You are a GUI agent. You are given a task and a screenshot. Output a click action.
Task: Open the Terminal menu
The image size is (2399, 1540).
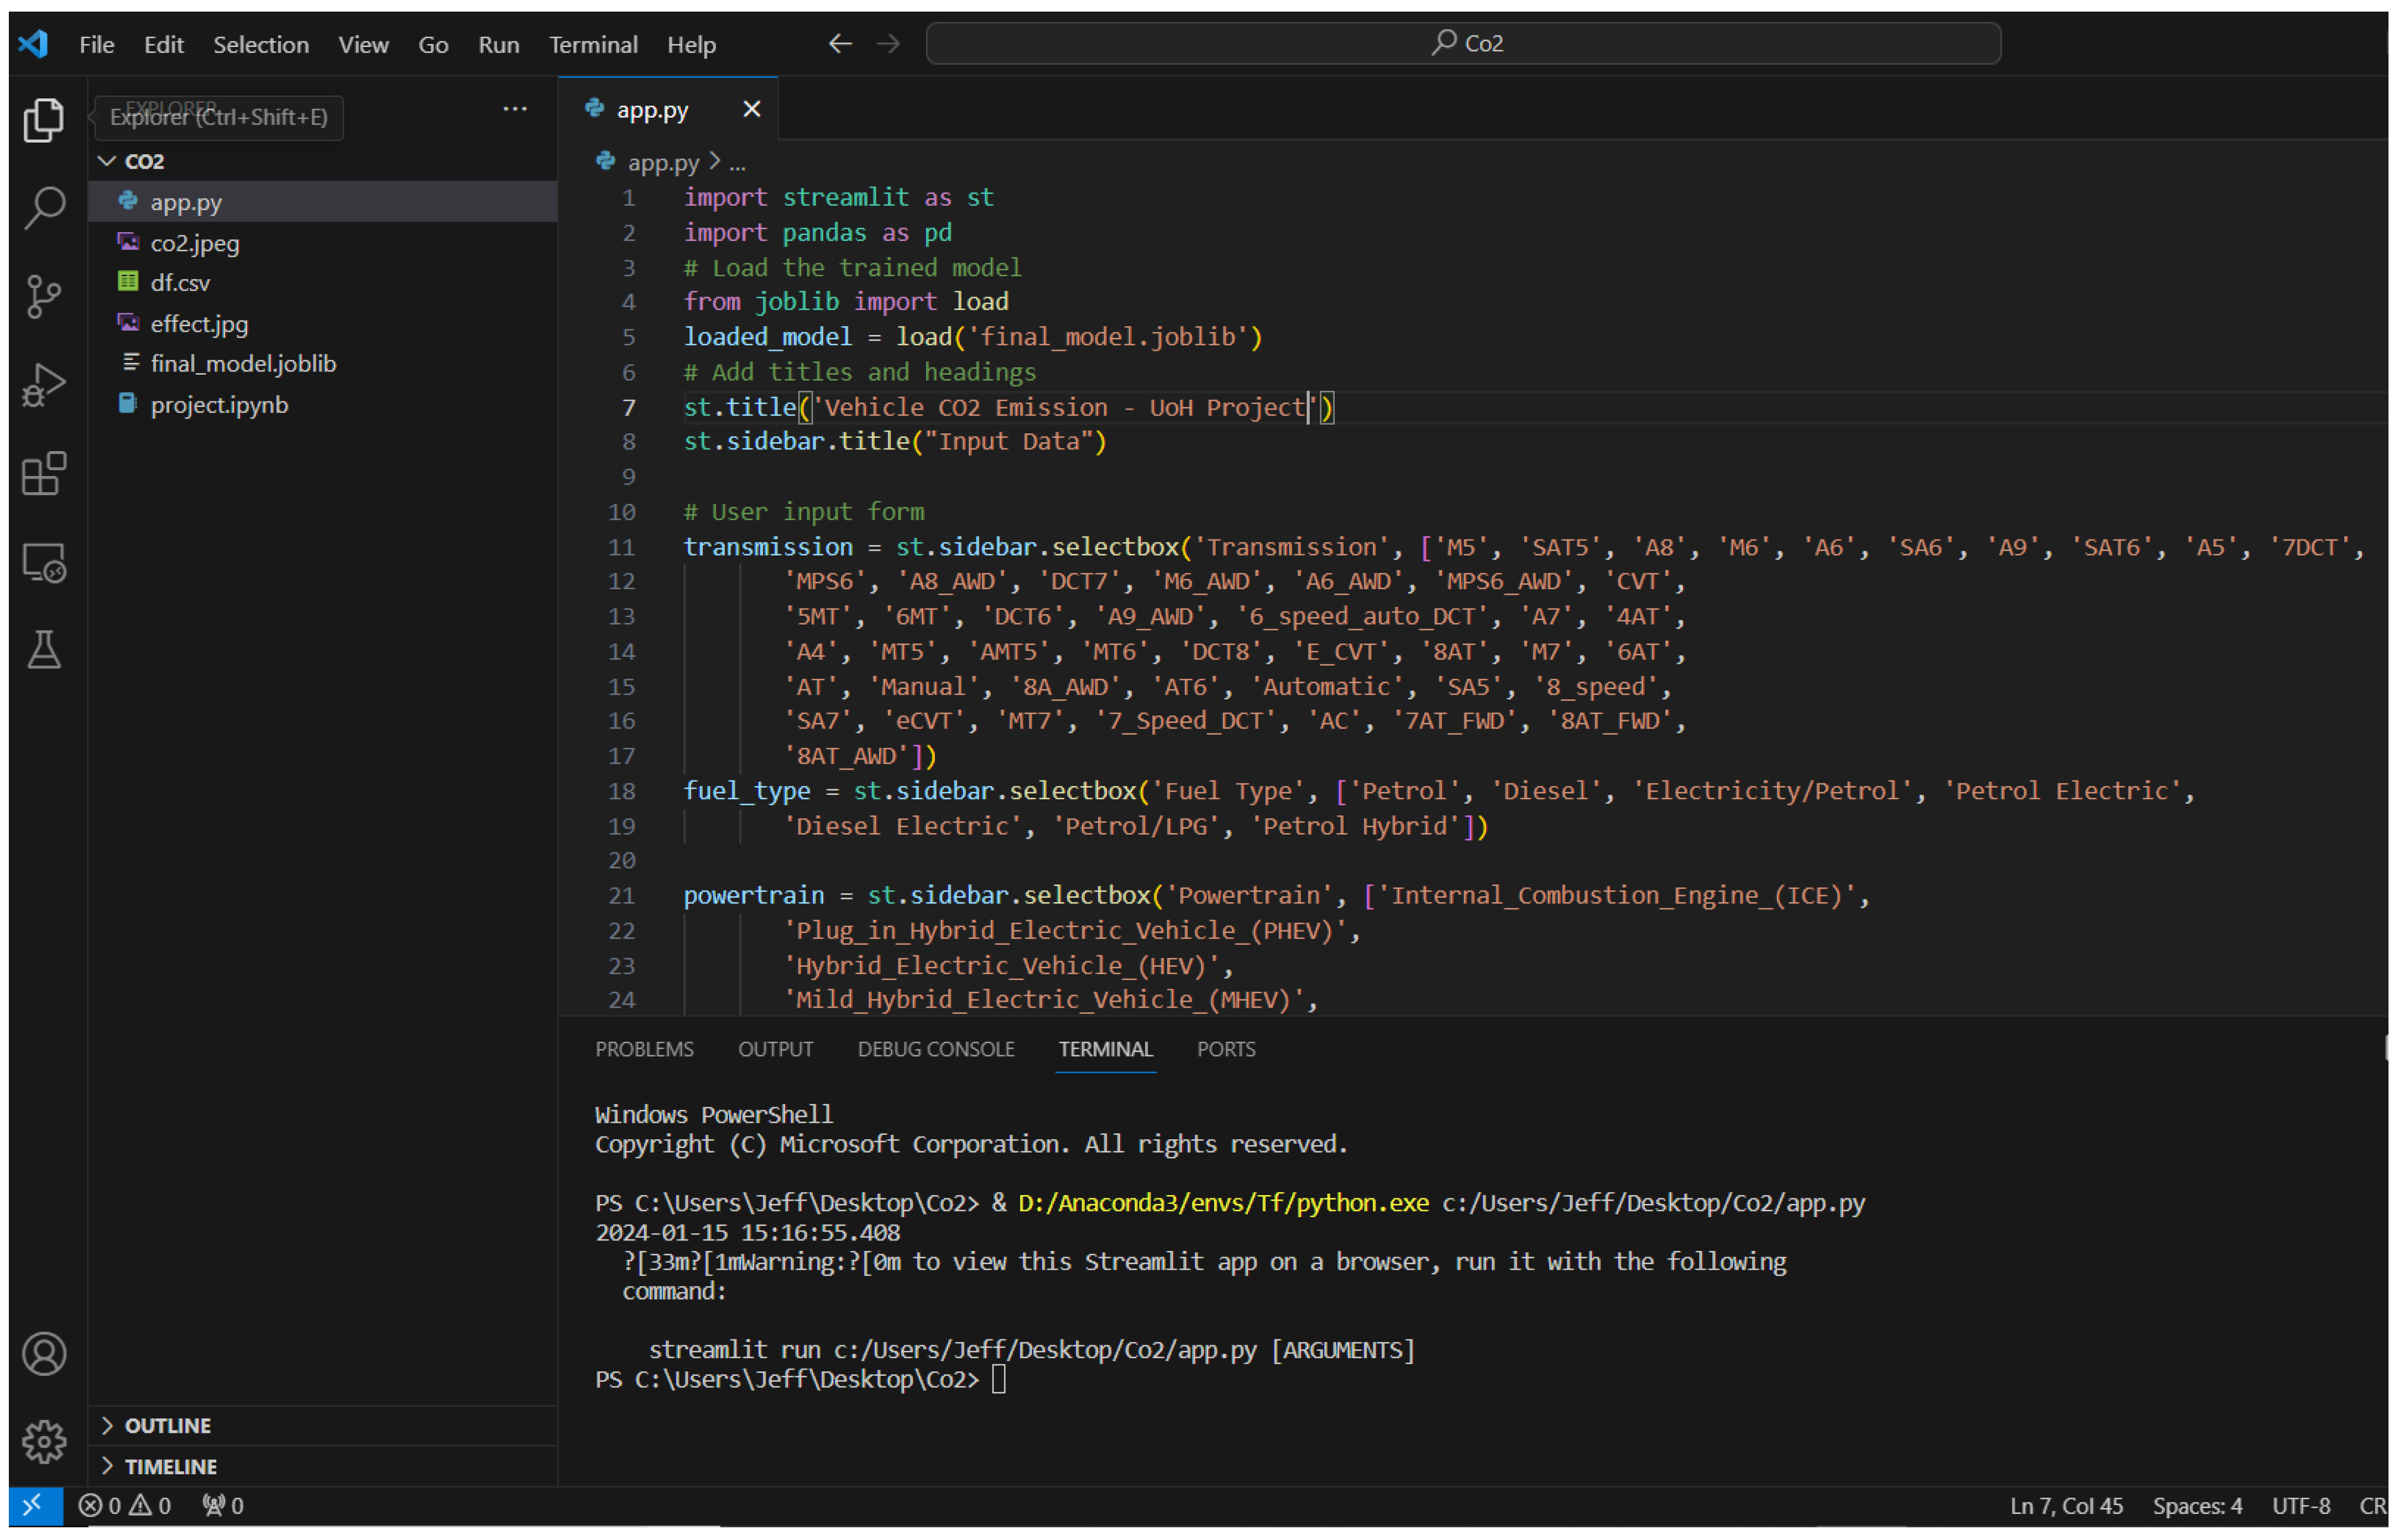click(593, 44)
